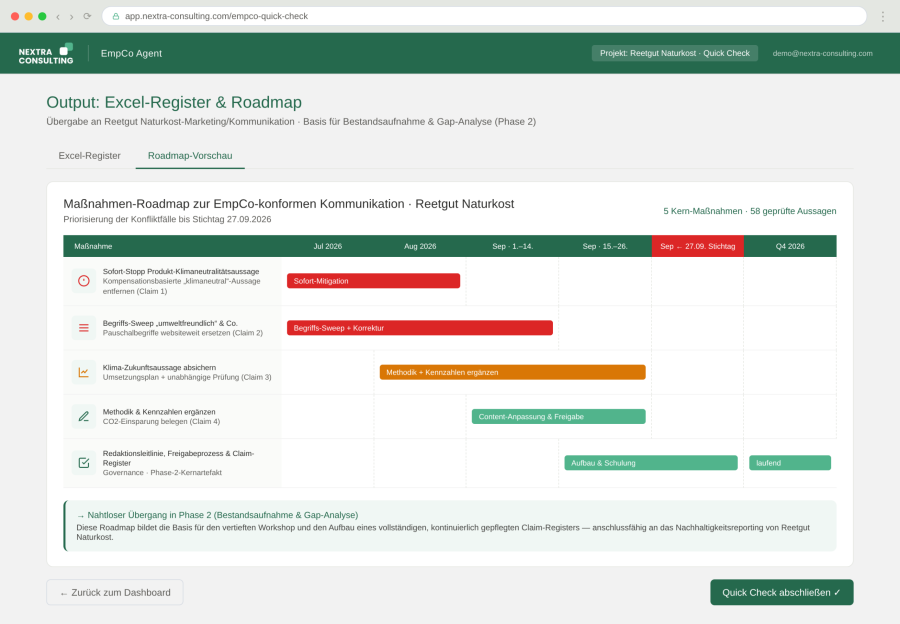Select the Begriffs-Sweep + Korrektur bar
The image size is (900, 624).
[420, 328]
